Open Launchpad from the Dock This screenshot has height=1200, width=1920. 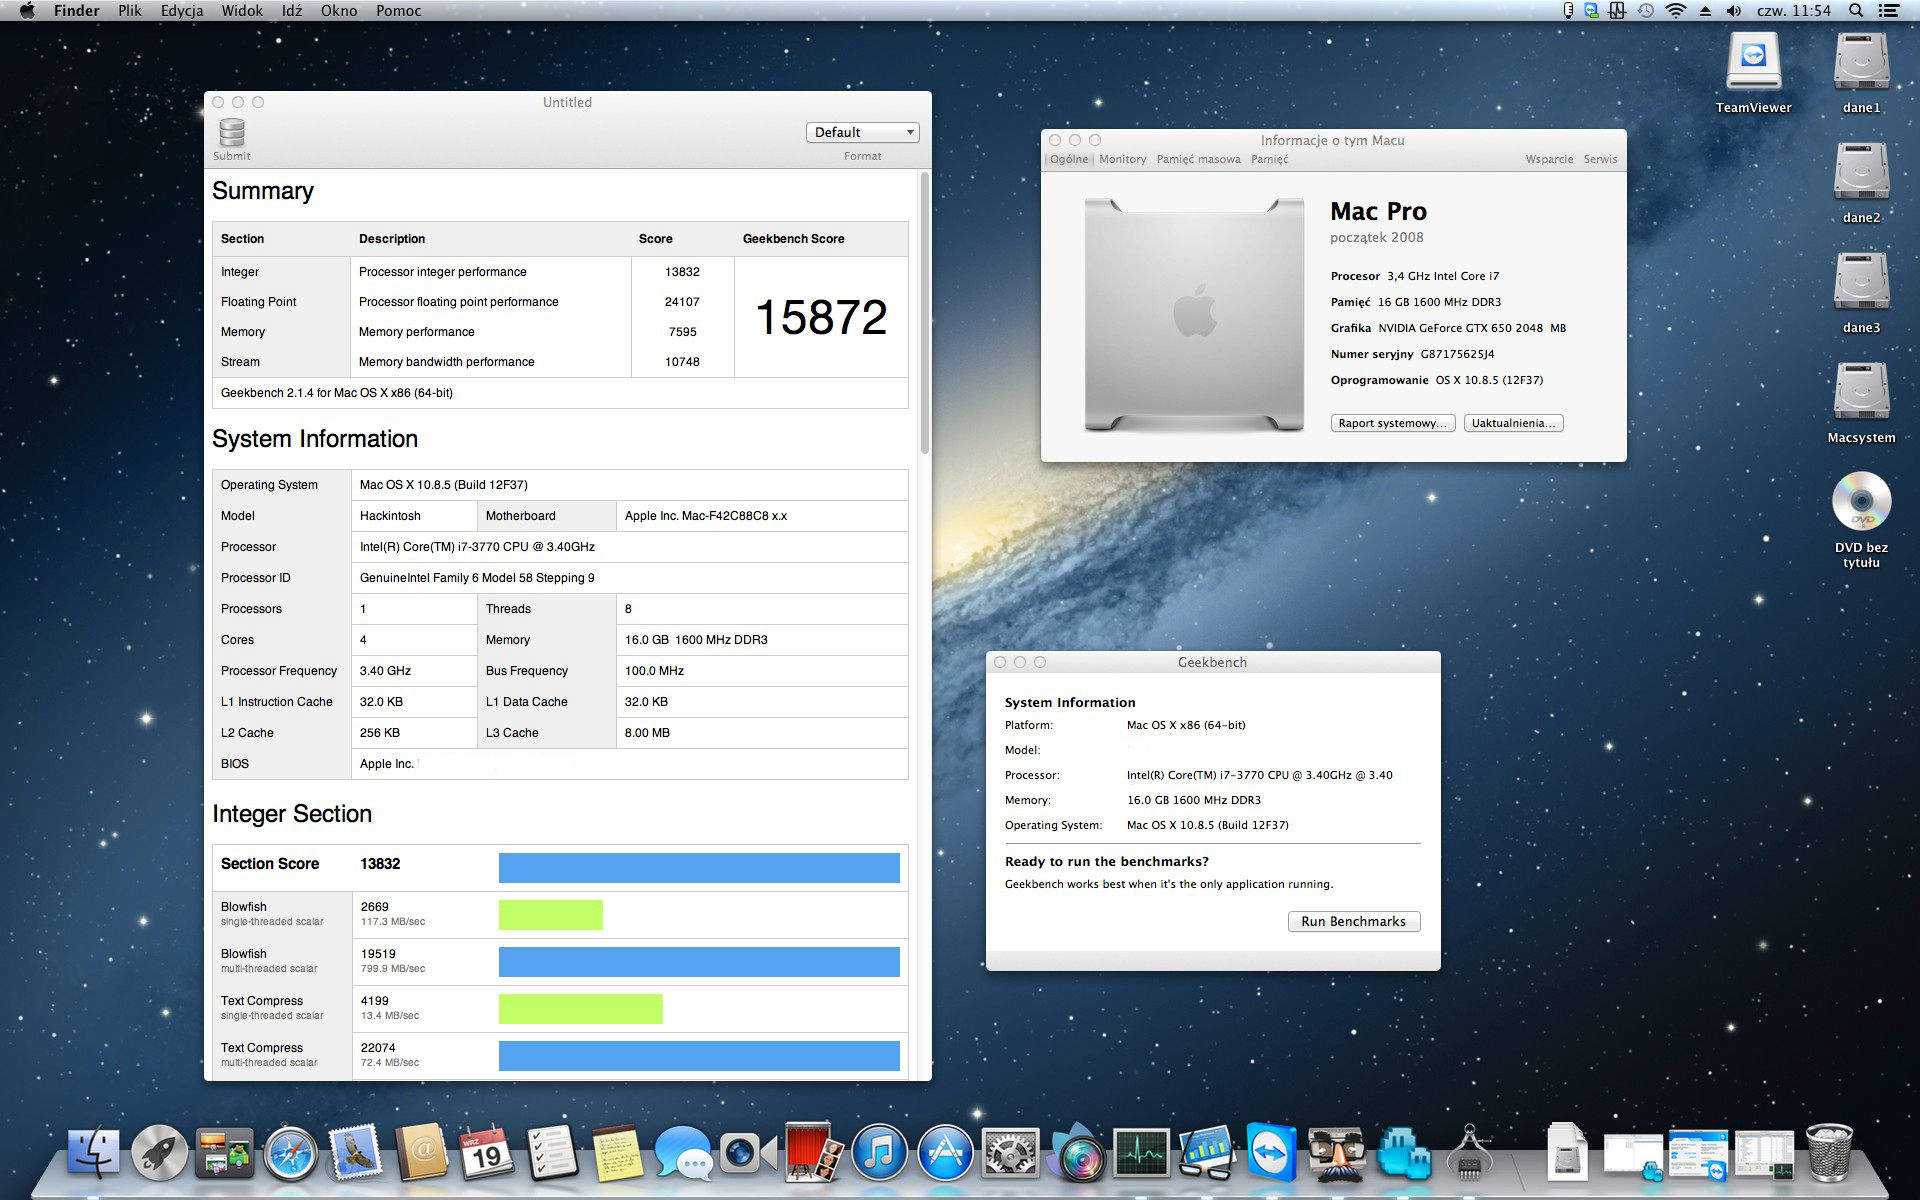(159, 1153)
